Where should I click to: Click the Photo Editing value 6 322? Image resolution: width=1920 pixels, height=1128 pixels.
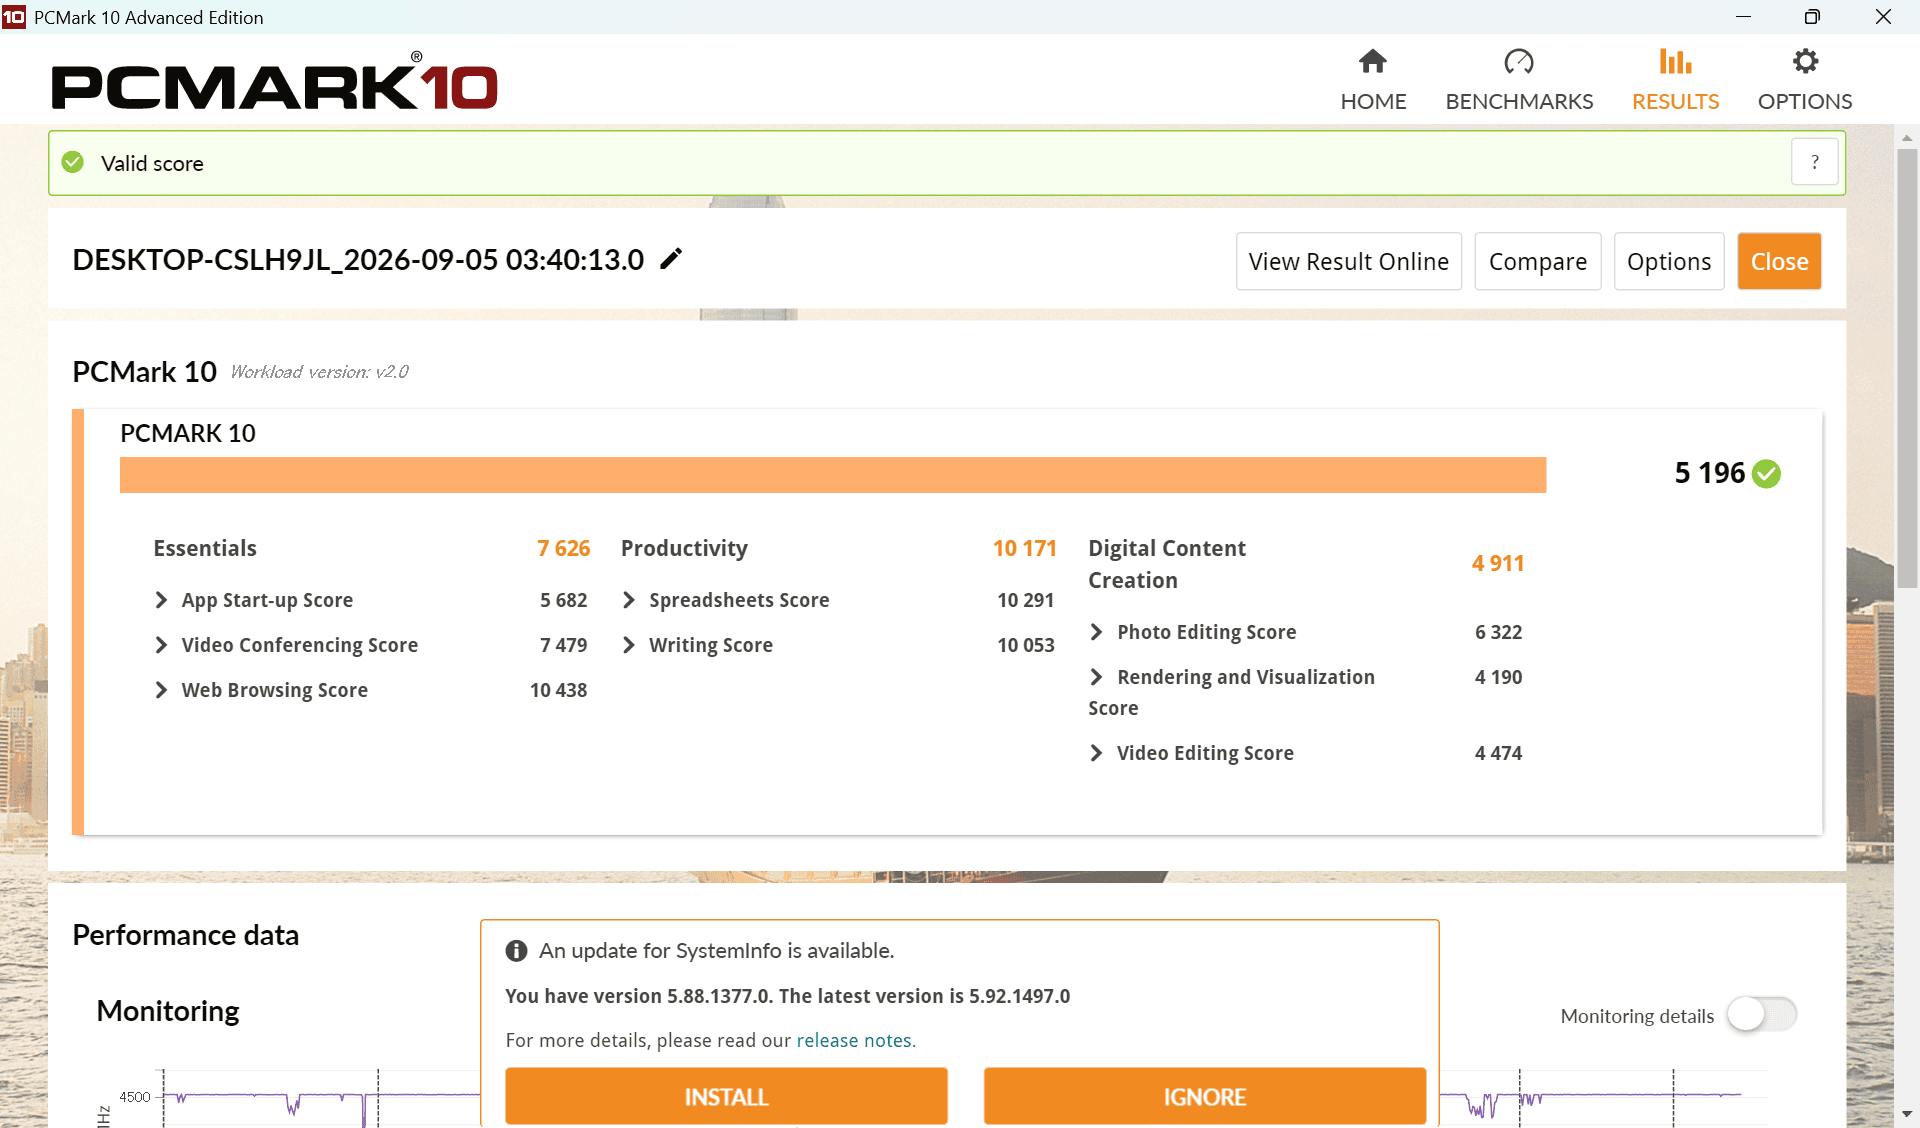click(x=1498, y=632)
